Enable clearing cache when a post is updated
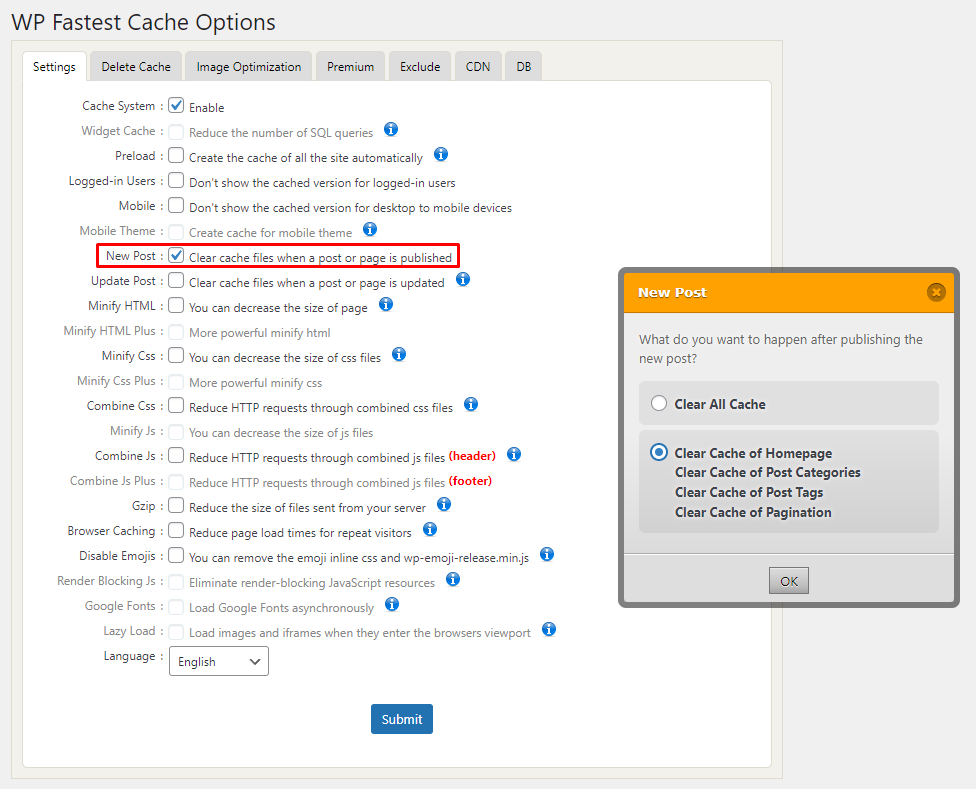 [176, 281]
